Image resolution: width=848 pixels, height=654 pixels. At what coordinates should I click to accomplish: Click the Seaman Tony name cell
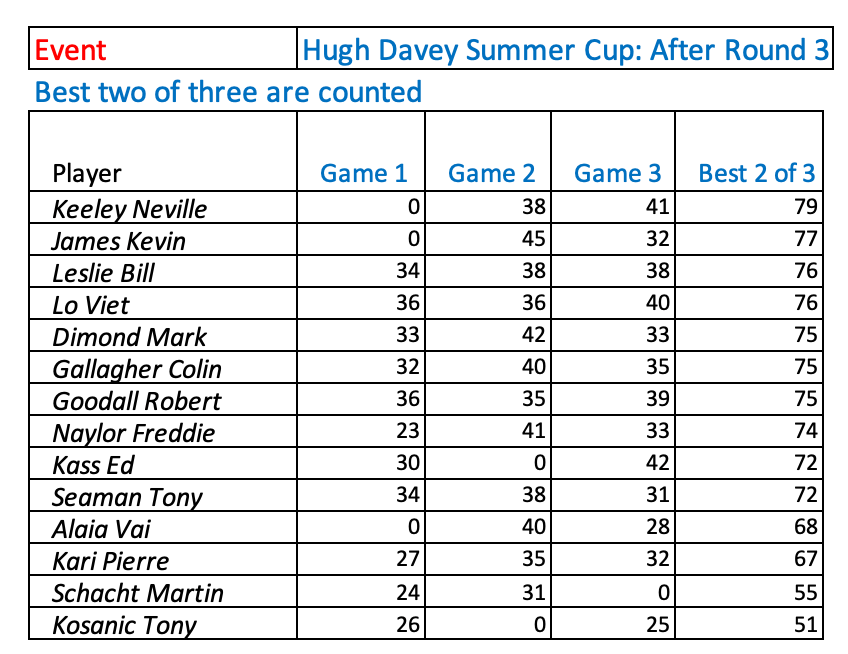click(x=127, y=497)
